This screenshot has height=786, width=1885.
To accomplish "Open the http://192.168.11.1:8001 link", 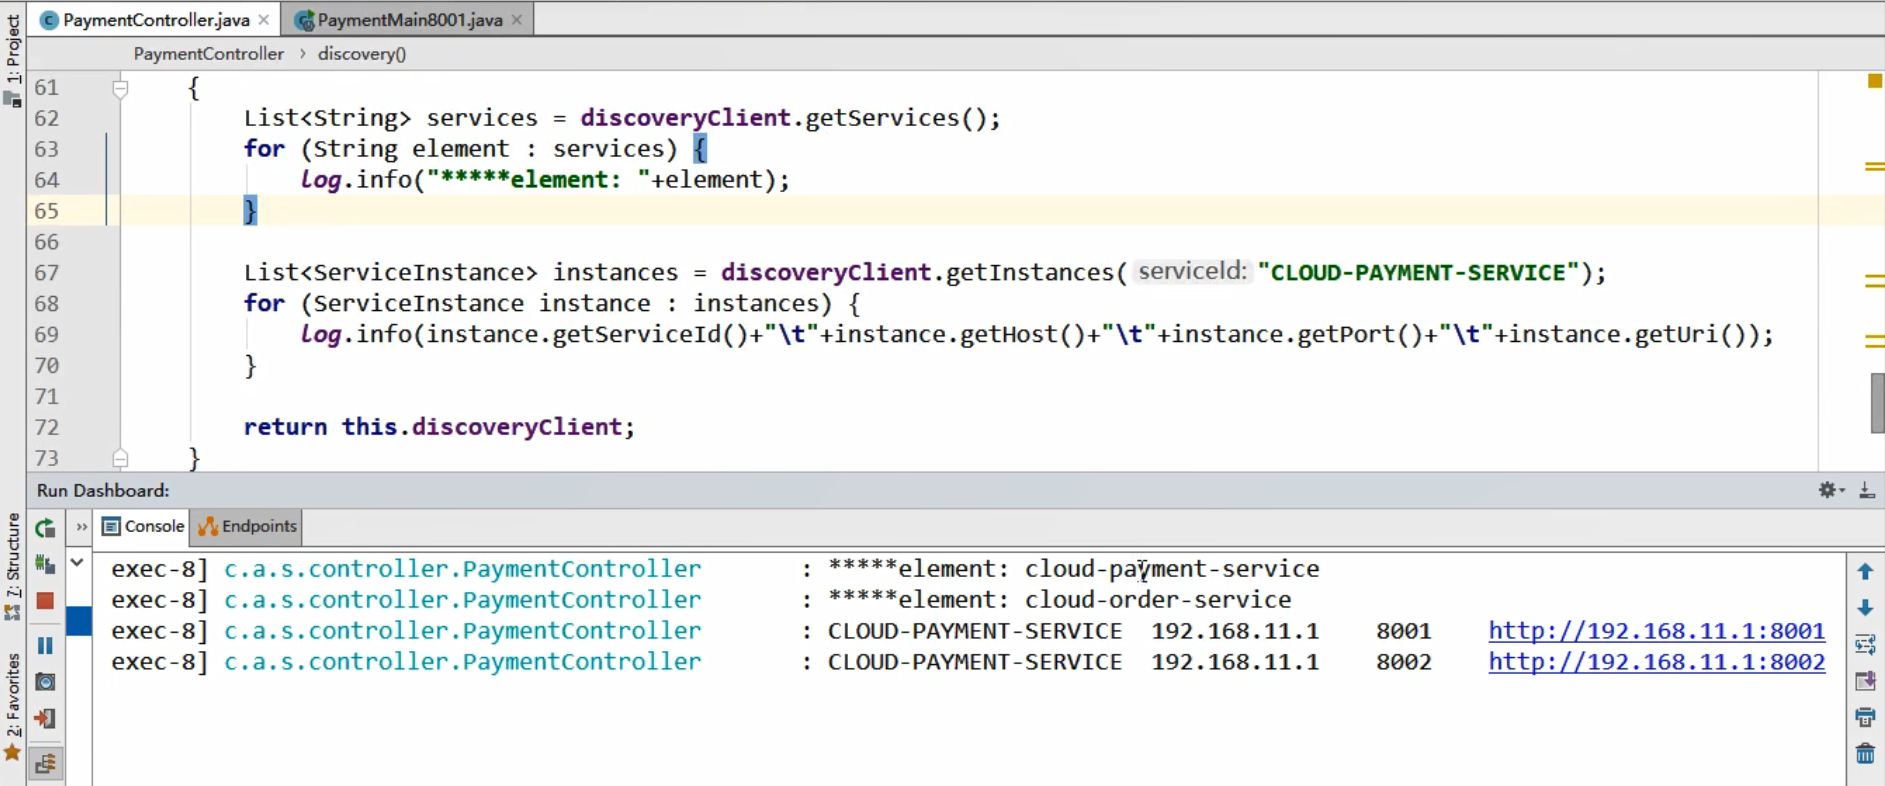I will point(1656,631).
